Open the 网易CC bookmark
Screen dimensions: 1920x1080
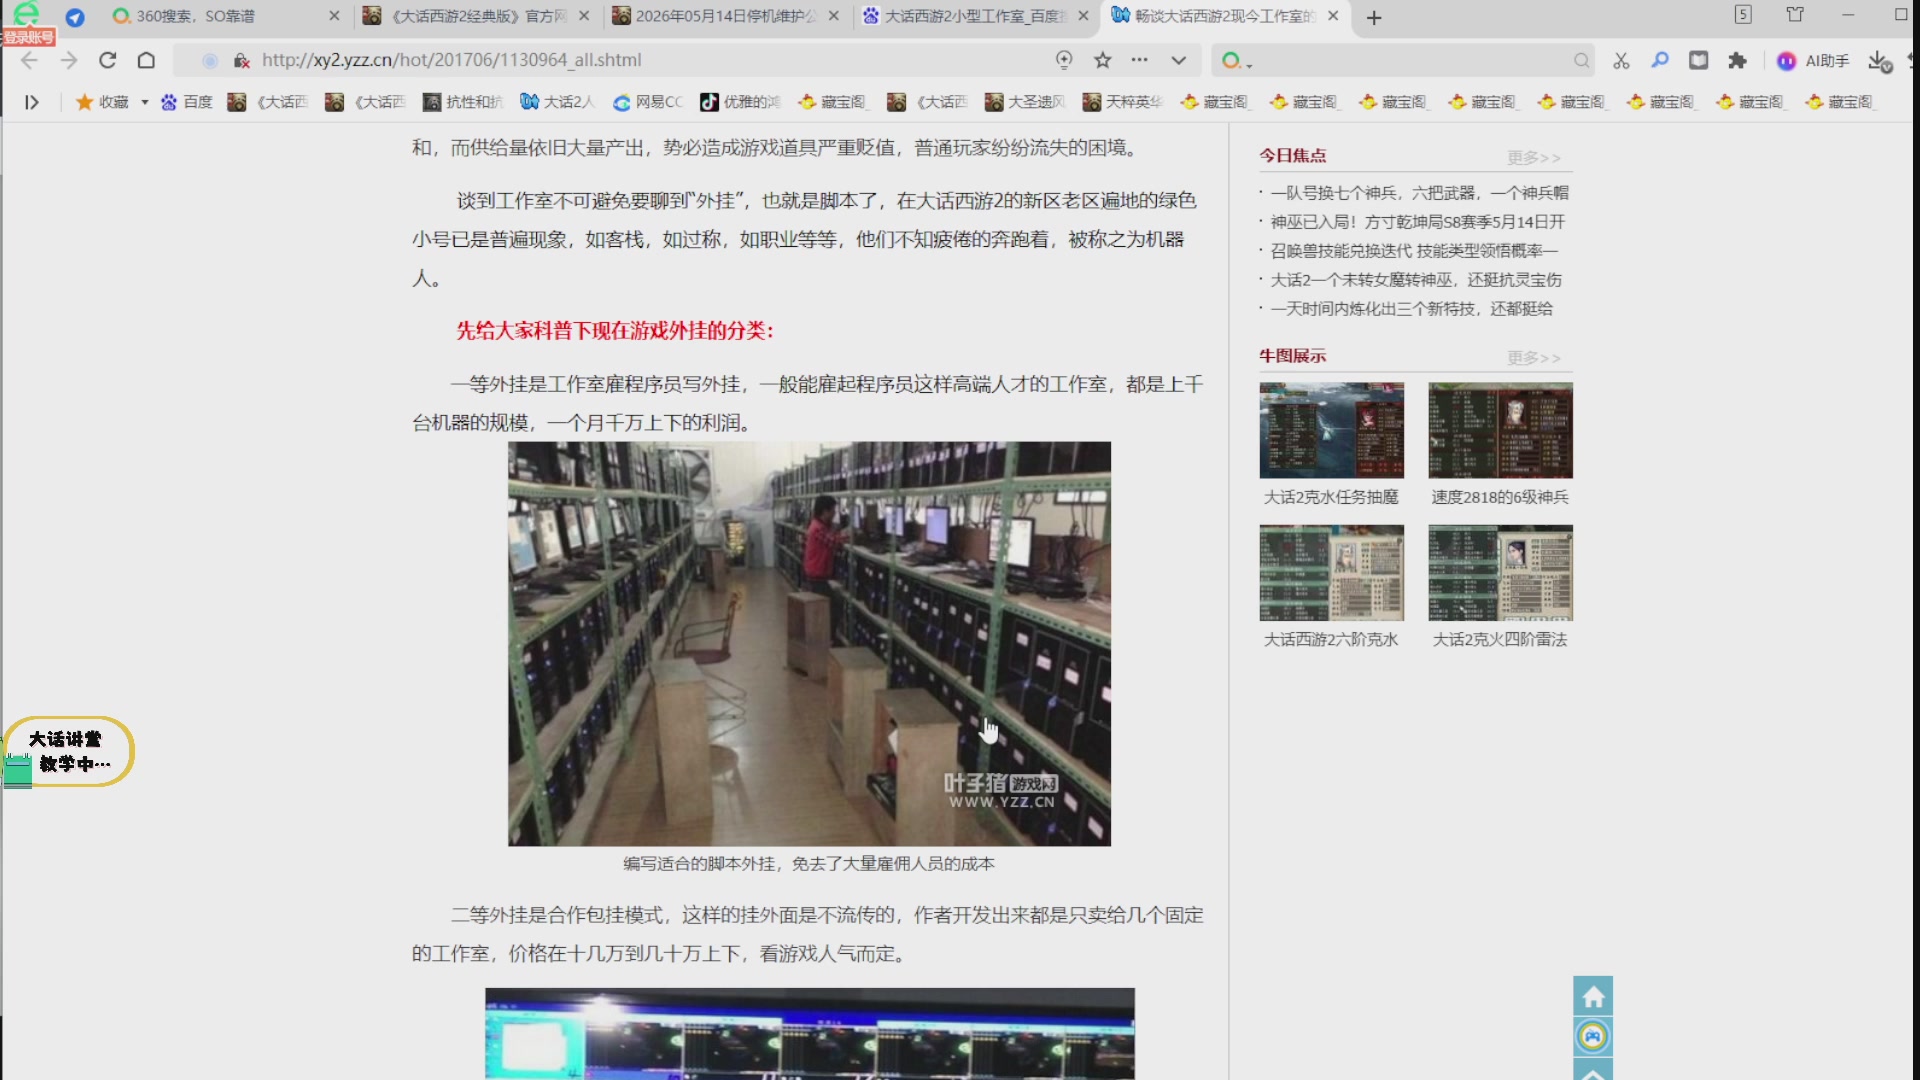coord(648,102)
